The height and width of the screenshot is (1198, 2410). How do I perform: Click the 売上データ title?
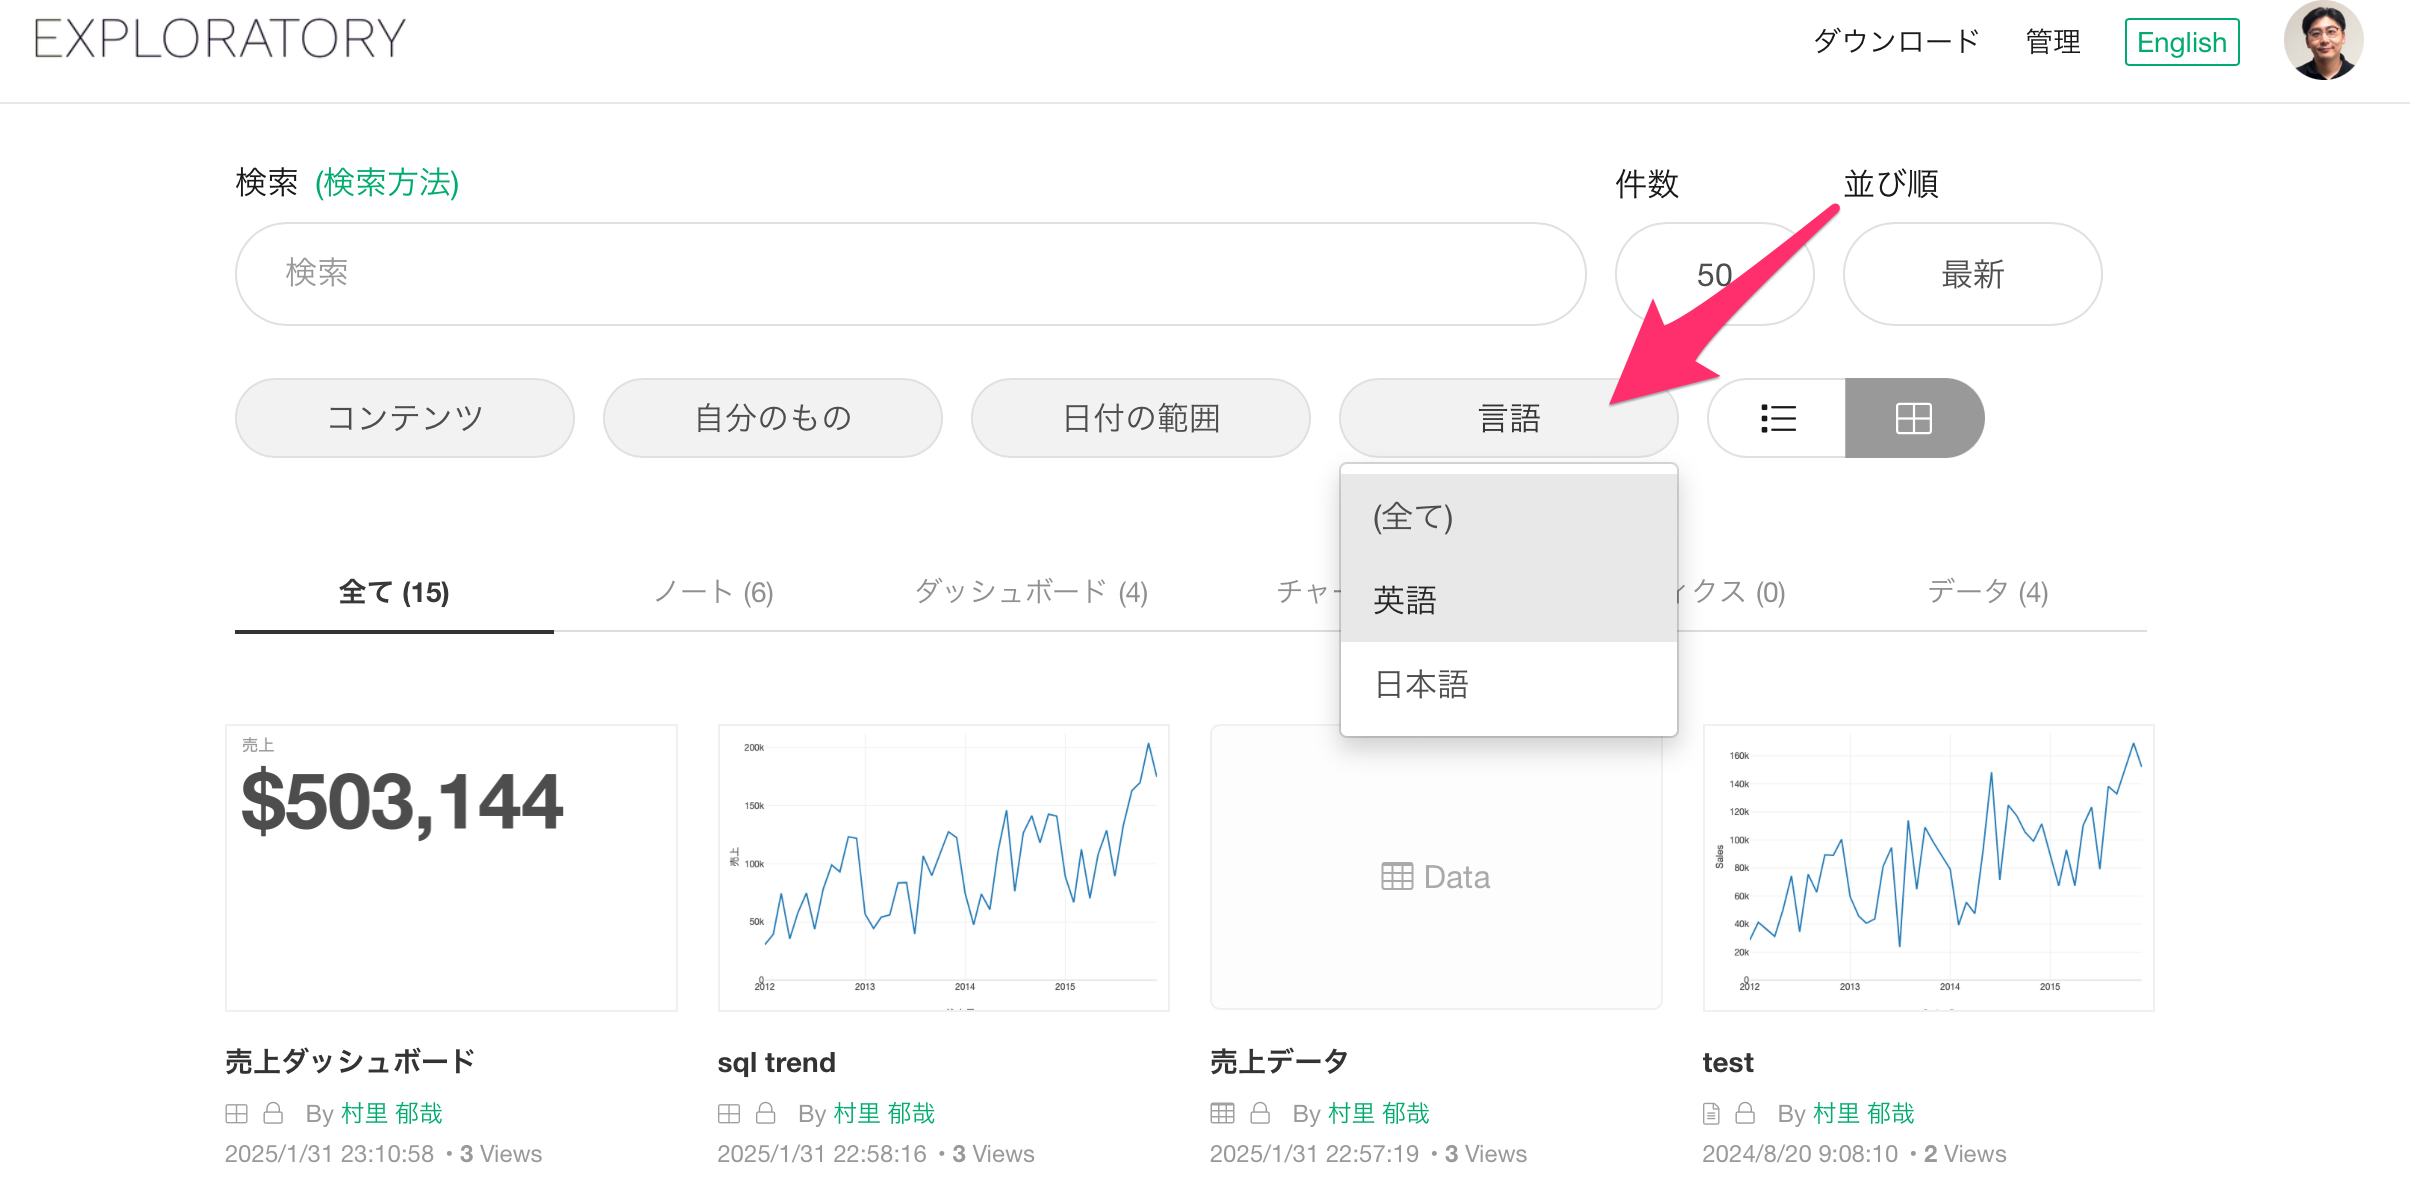click(1279, 1062)
